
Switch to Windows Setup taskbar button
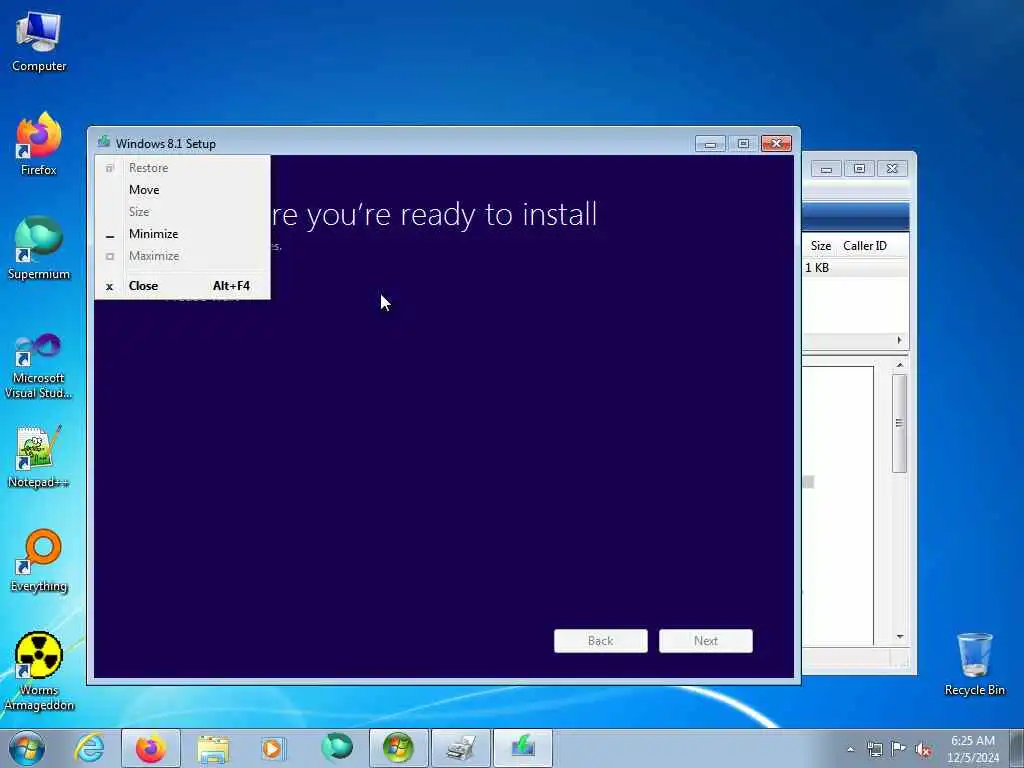tap(523, 748)
